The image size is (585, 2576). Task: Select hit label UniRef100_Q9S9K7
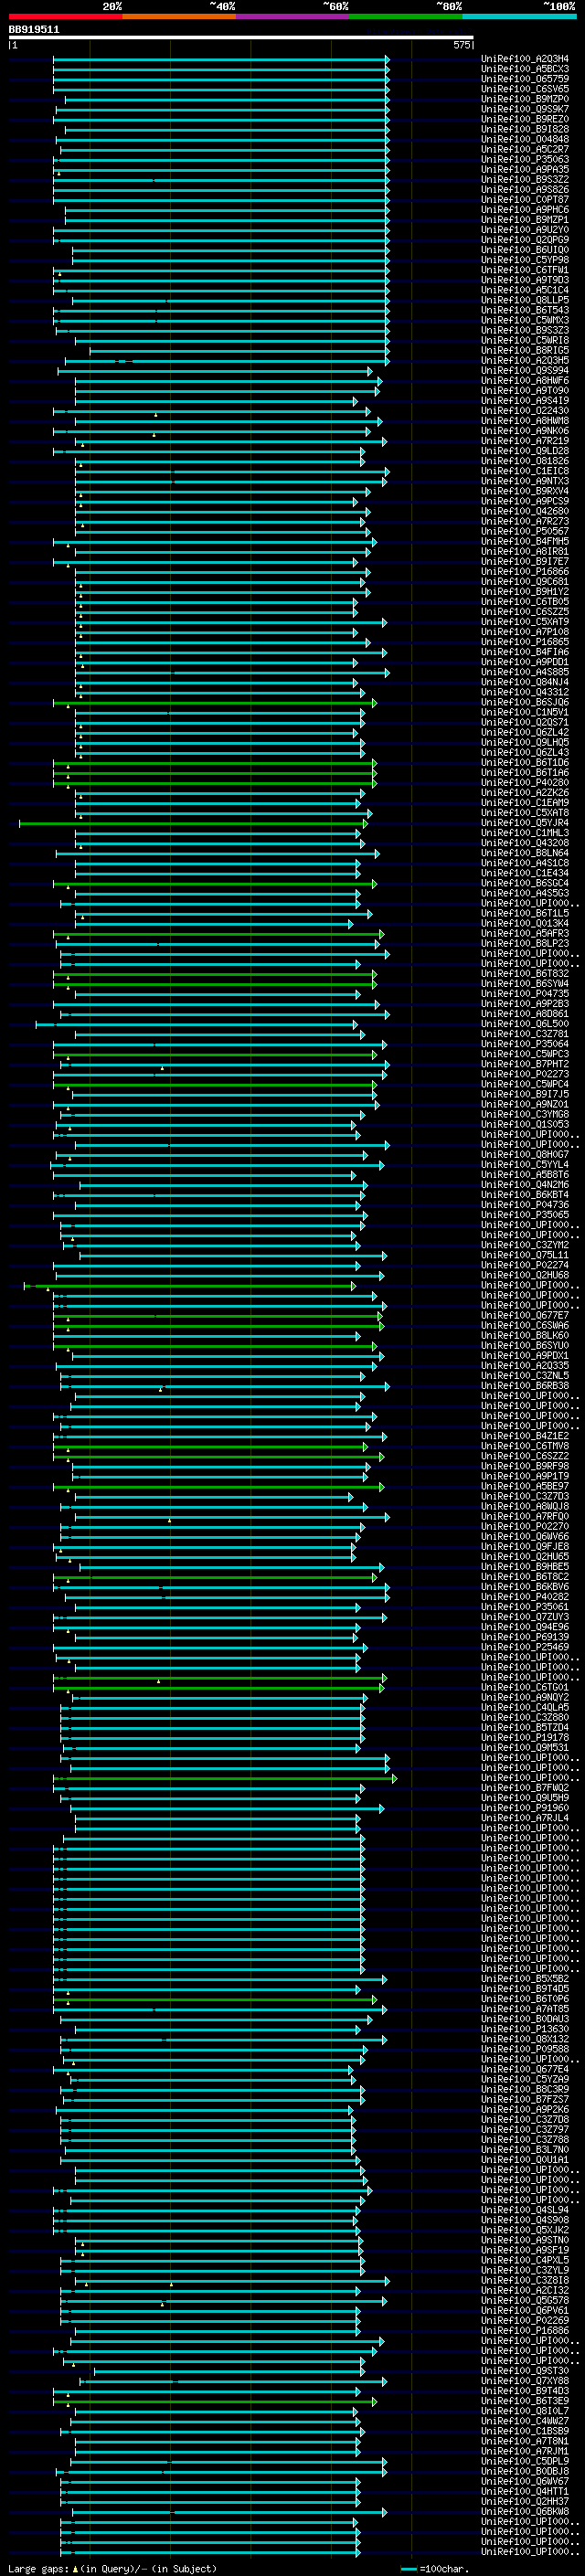coord(525,109)
